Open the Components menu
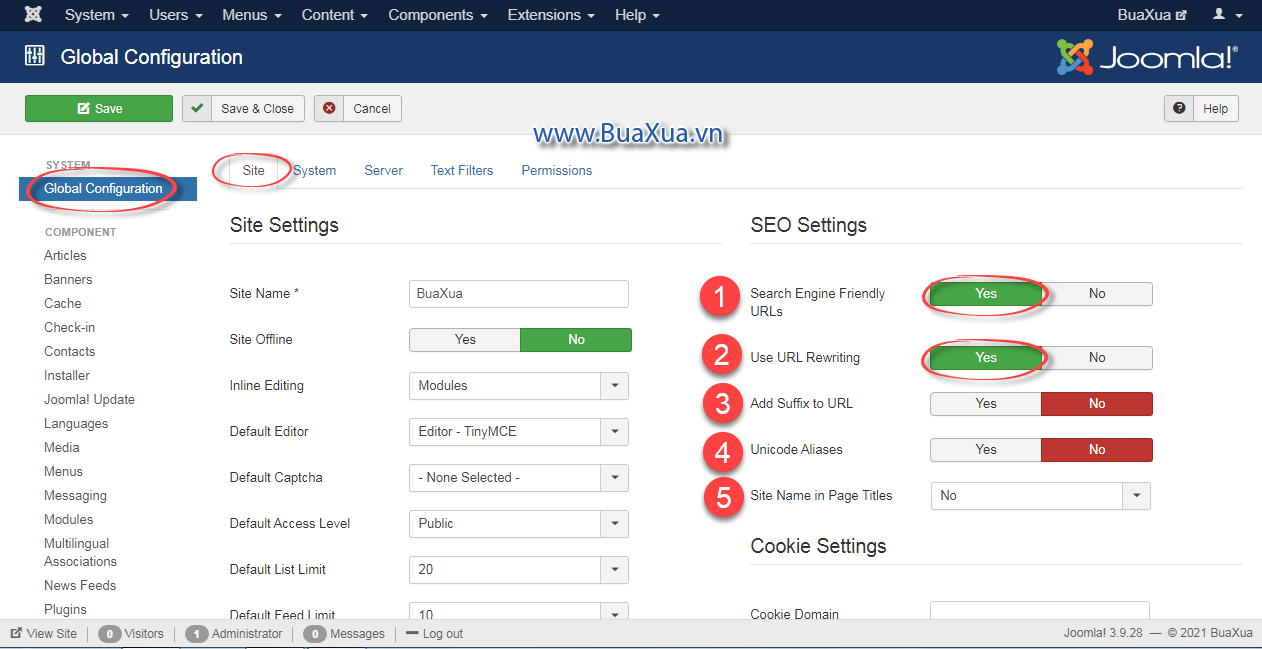1262x649 pixels. tap(438, 15)
